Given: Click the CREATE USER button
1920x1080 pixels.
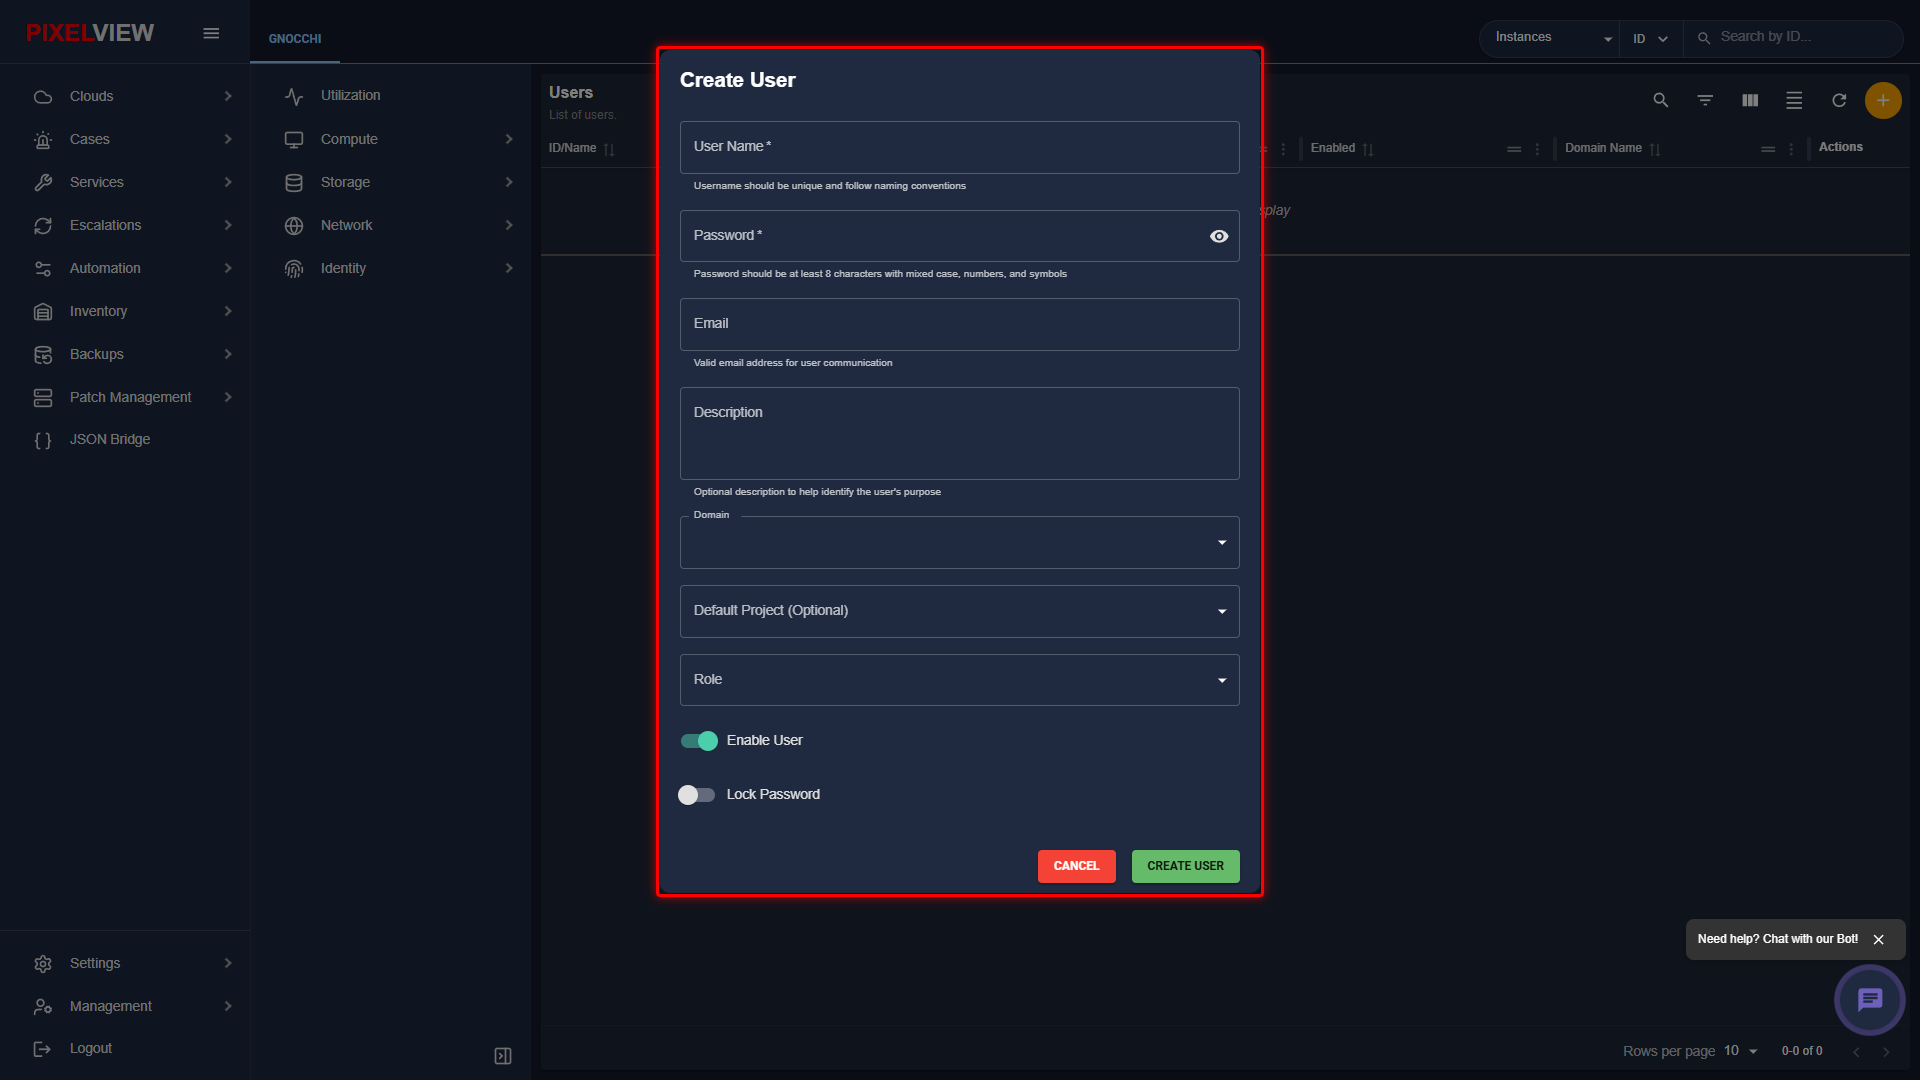Looking at the screenshot, I should click(x=1185, y=866).
